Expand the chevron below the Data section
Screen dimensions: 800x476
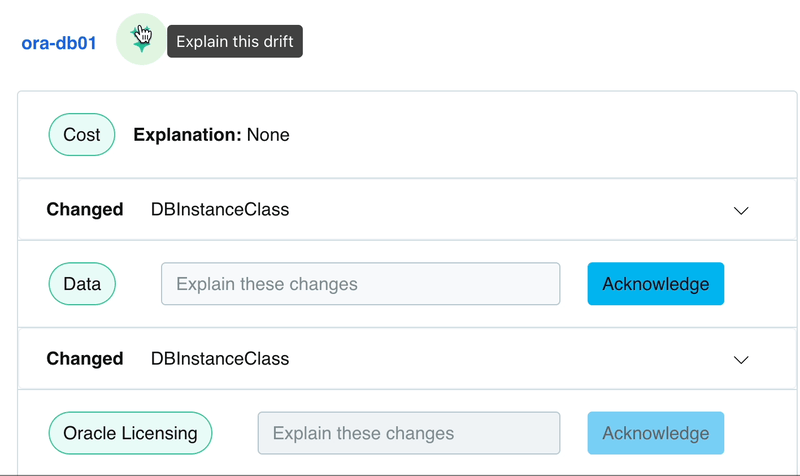(741, 359)
